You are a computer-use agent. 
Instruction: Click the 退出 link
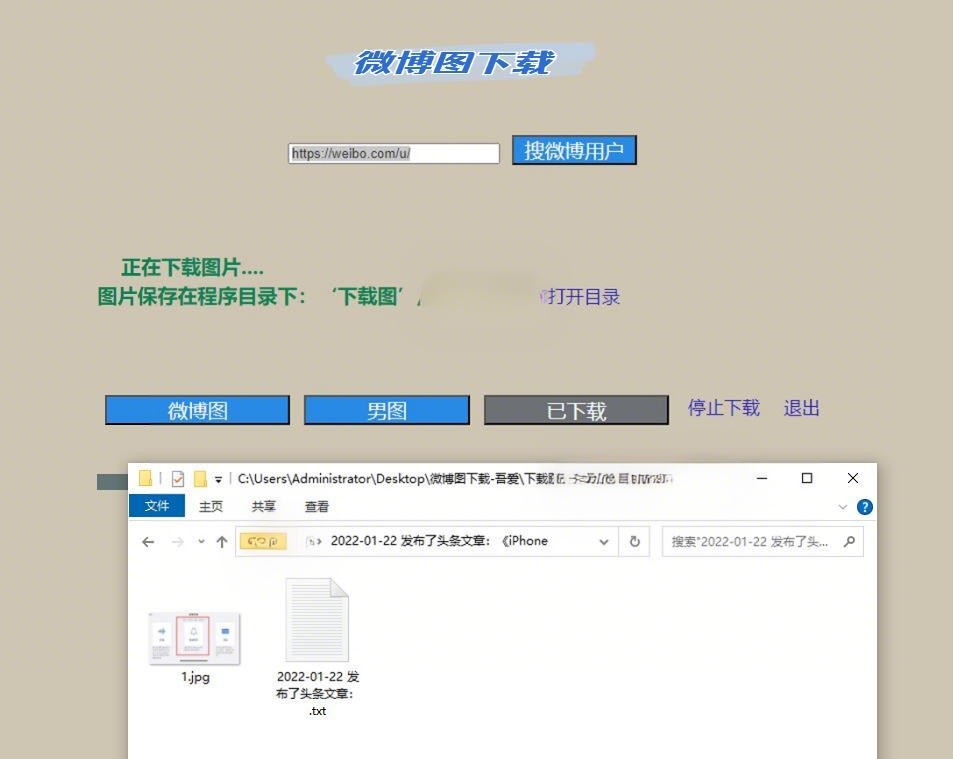pos(801,408)
